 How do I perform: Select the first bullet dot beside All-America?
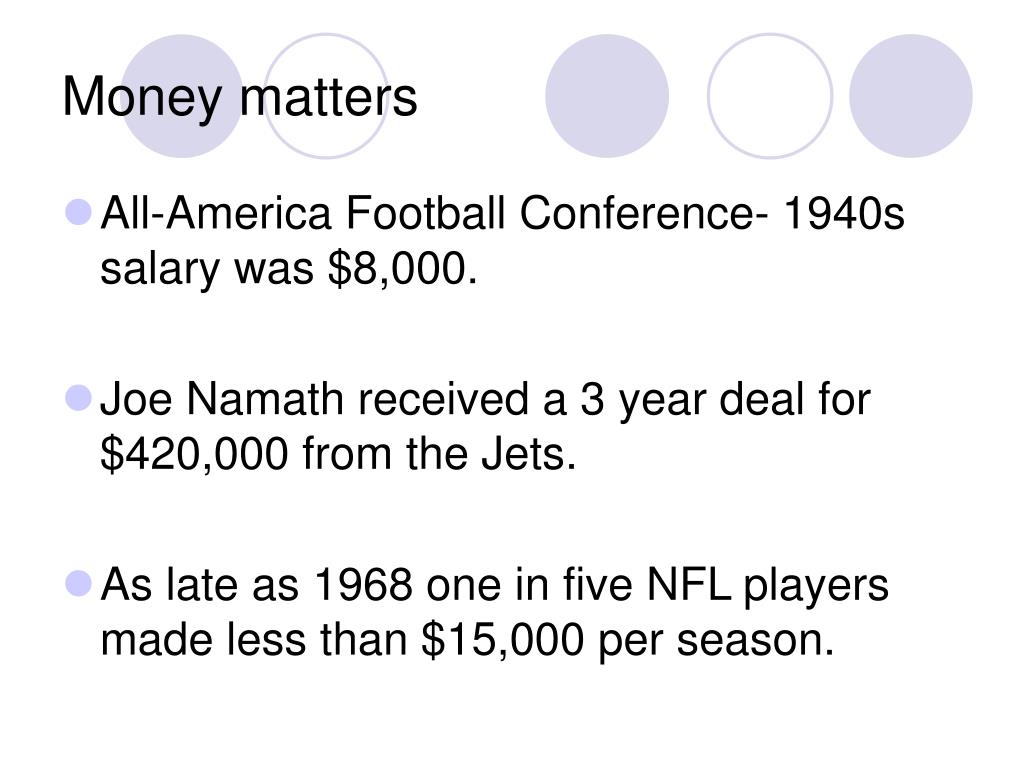tap(78, 212)
